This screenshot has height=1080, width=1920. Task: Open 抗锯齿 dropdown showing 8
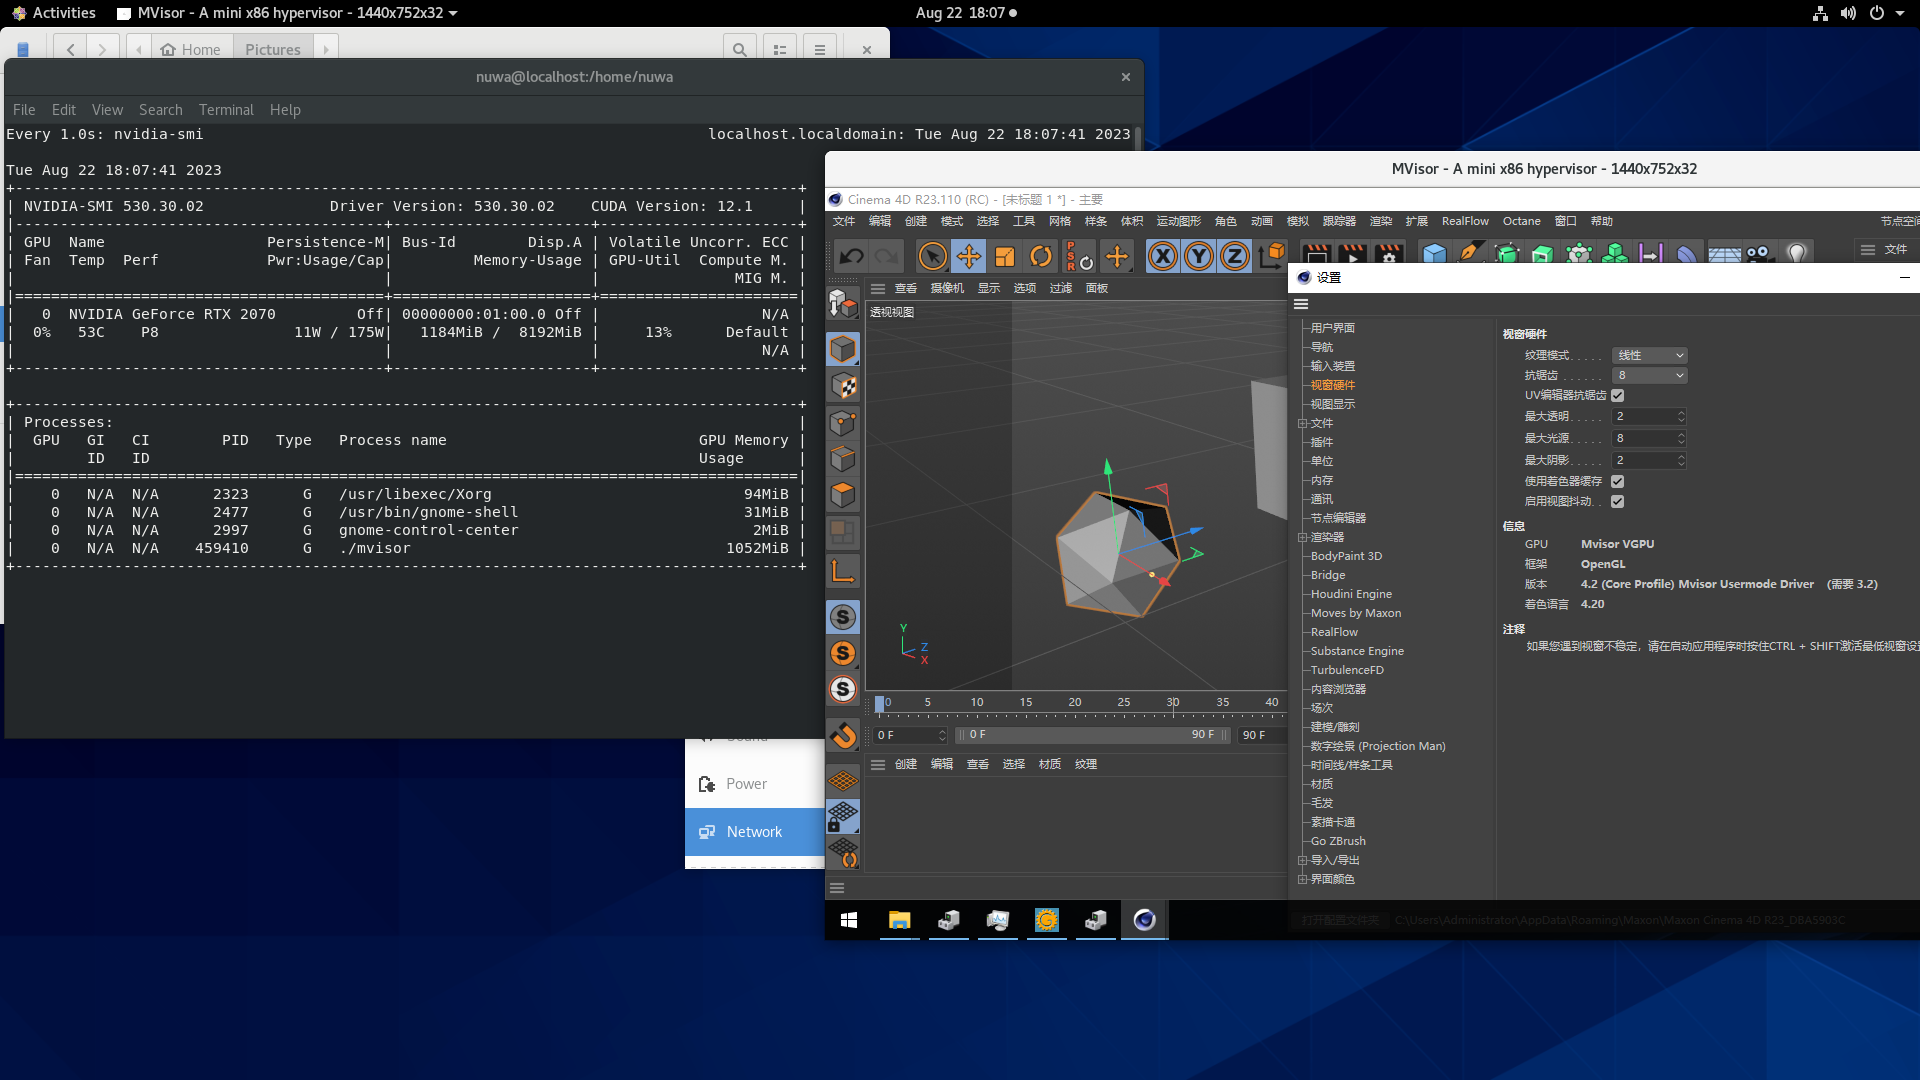click(x=1649, y=375)
